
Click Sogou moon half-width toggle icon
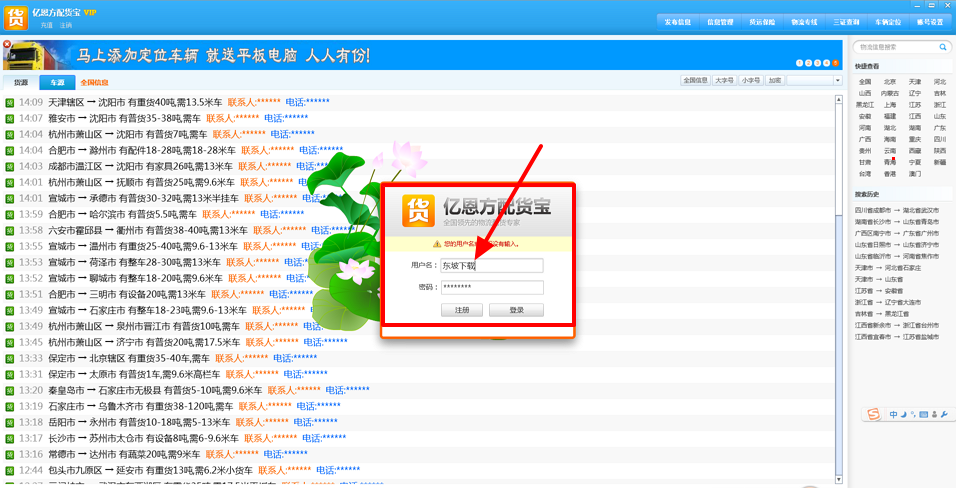904,415
